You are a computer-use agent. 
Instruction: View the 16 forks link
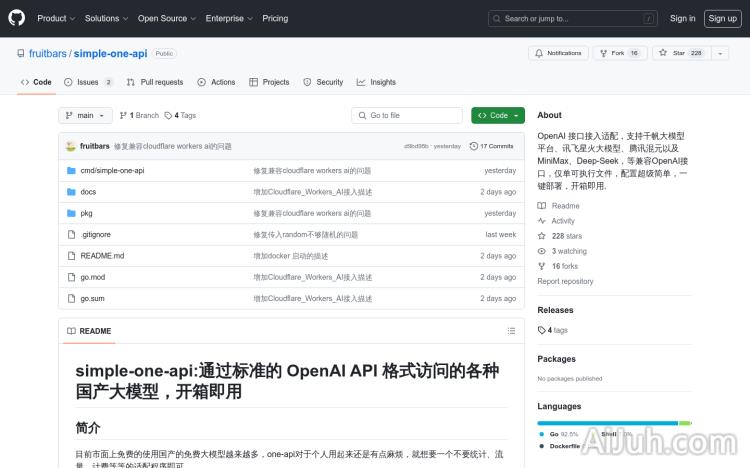(558, 266)
